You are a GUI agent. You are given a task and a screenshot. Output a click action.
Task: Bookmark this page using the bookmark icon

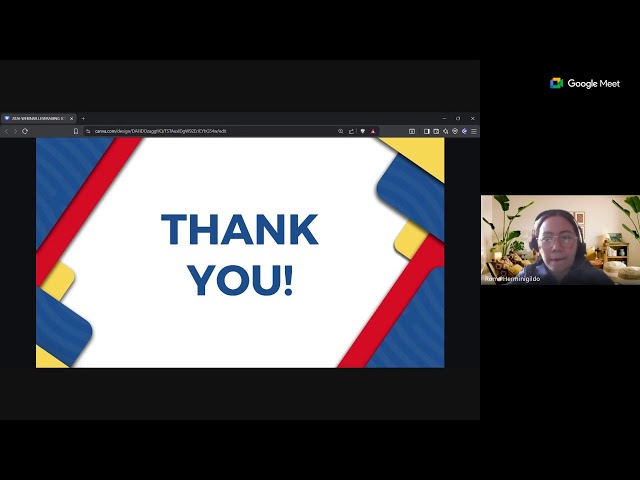(x=76, y=131)
